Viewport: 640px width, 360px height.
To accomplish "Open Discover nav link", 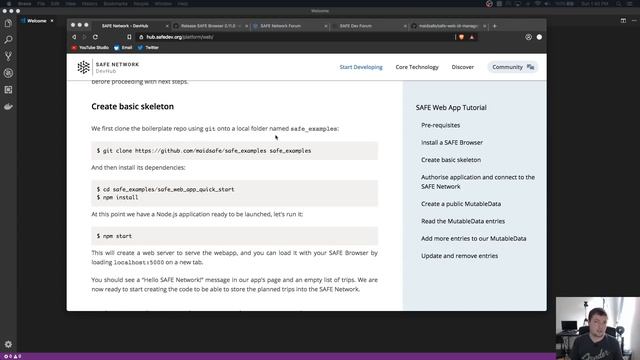I will [x=462, y=67].
